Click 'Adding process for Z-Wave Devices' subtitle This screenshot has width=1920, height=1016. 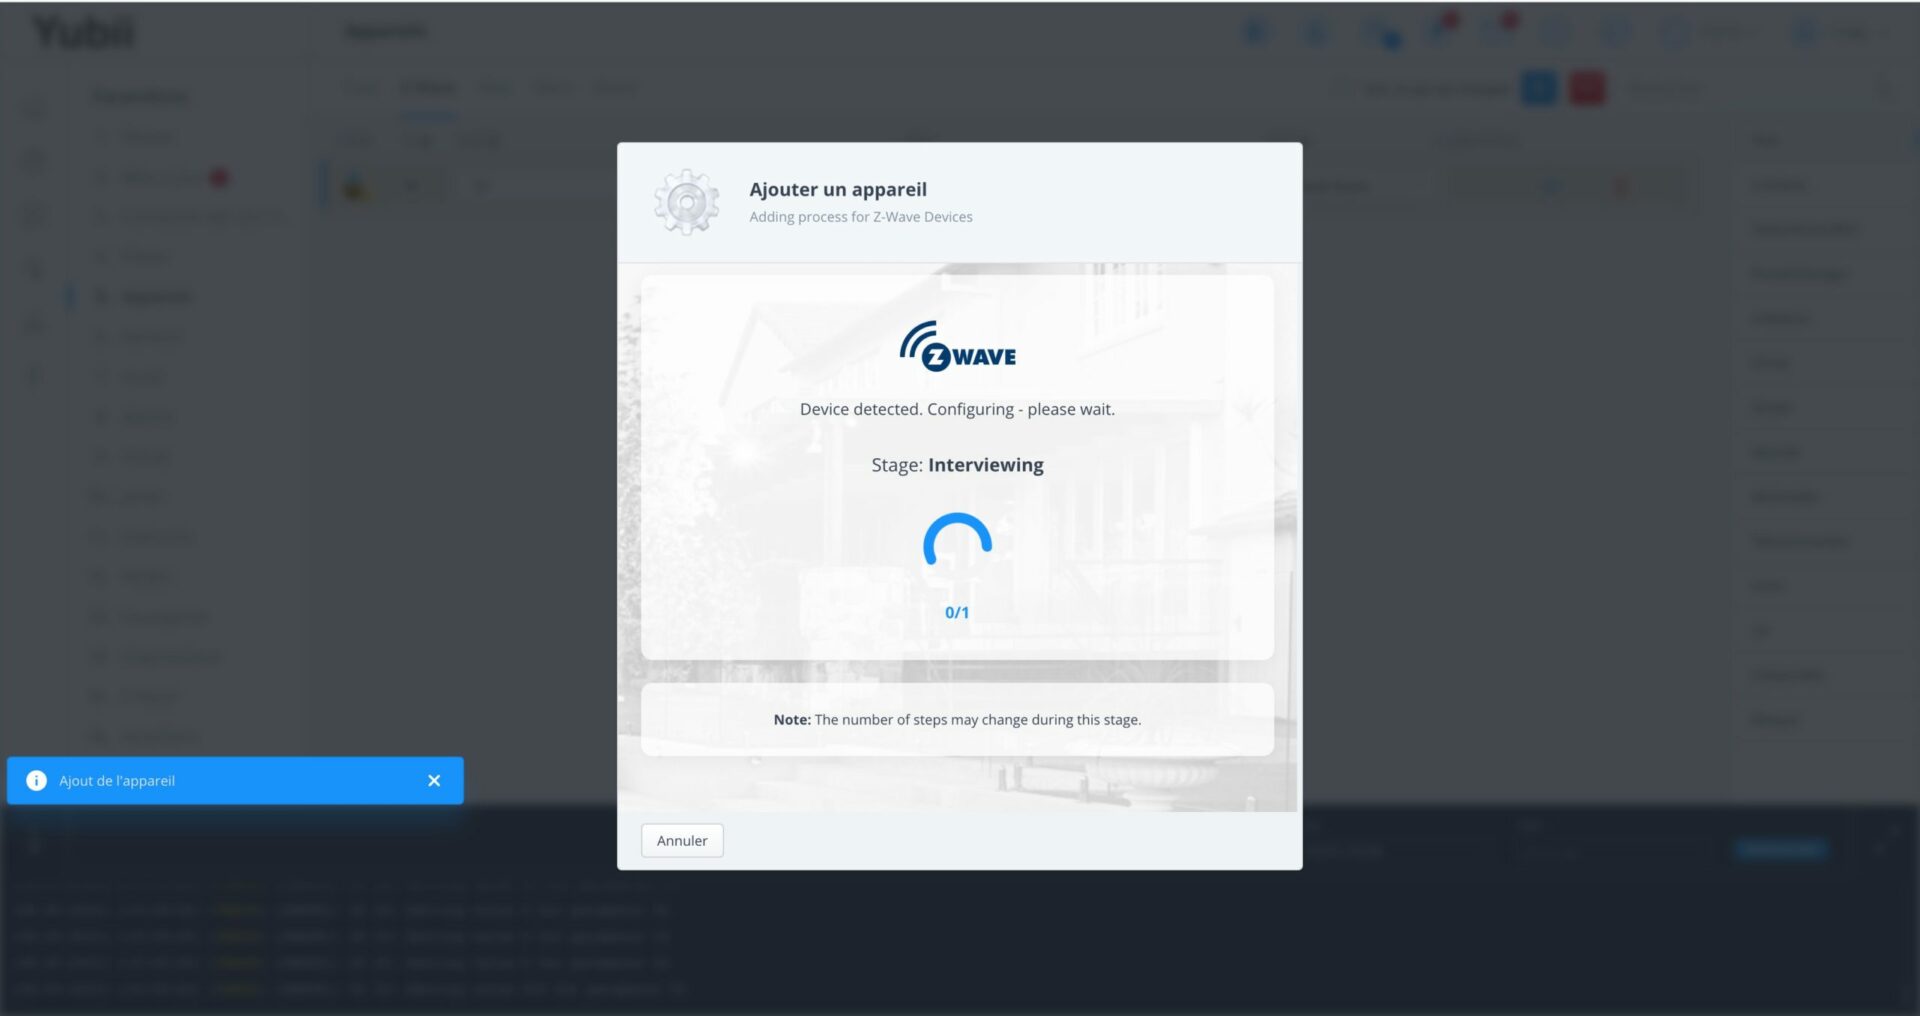[x=861, y=217]
